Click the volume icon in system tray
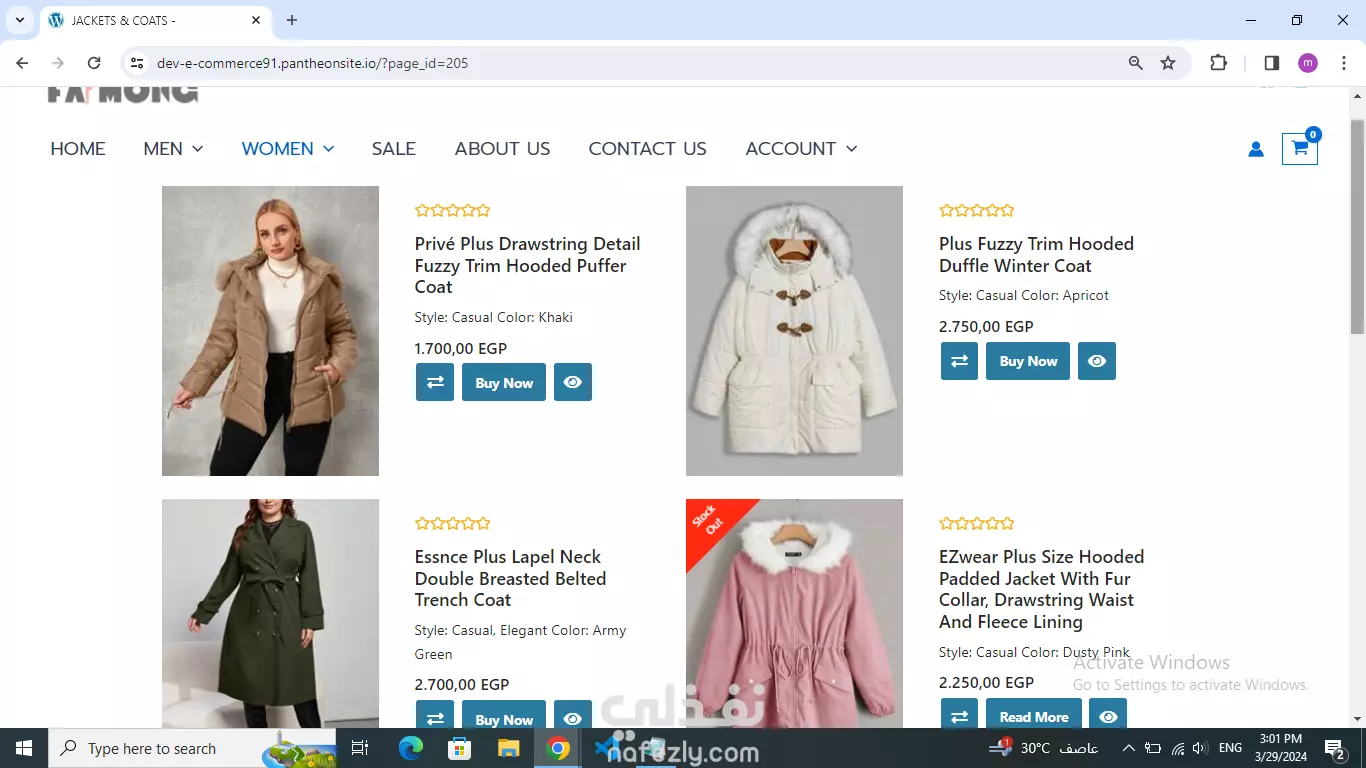 (x=1199, y=748)
